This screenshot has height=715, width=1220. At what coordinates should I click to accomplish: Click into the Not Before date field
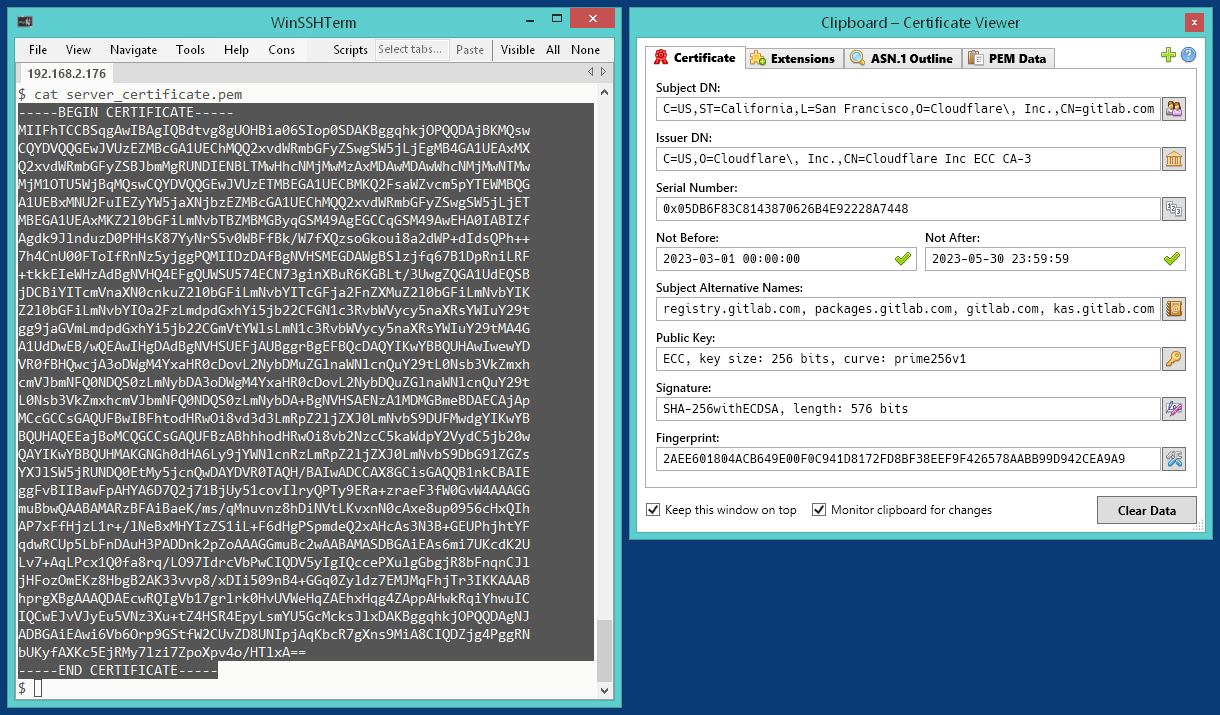pos(786,258)
